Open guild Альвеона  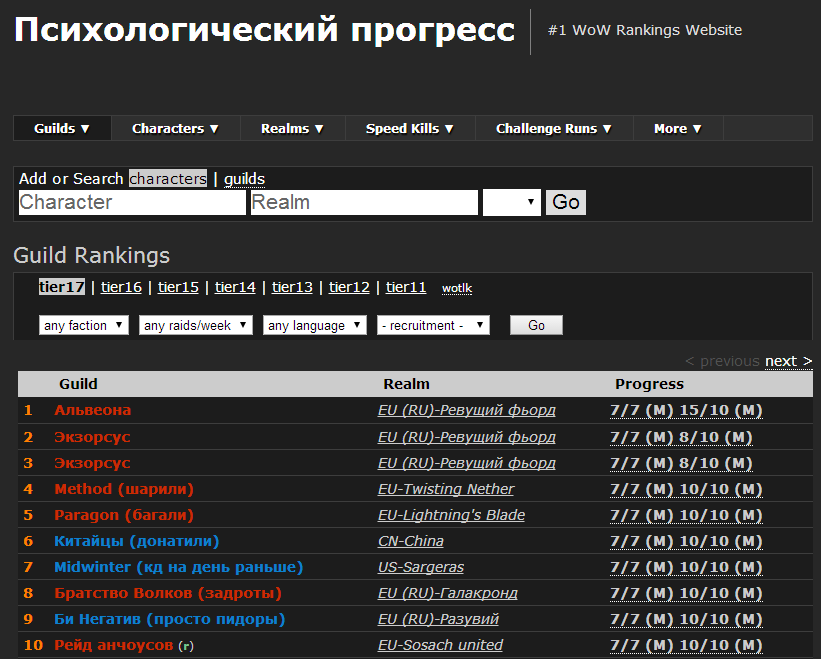(x=93, y=410)
